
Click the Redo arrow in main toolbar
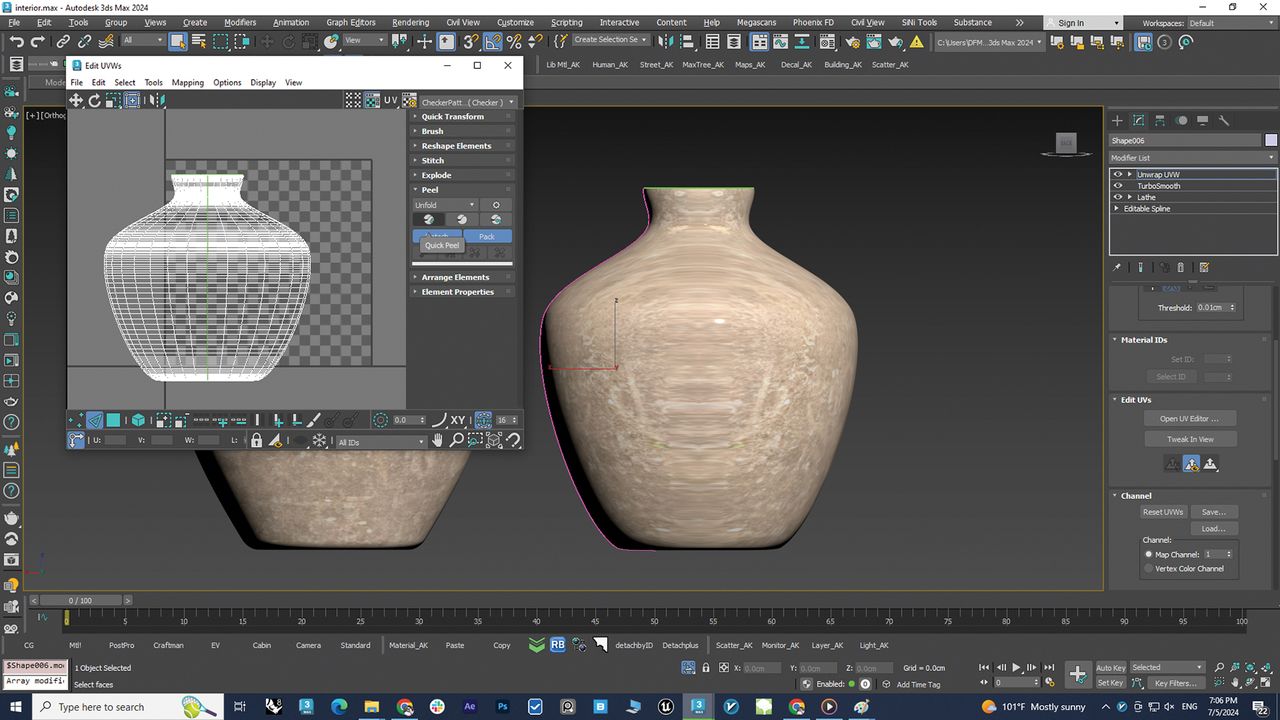pyautogui.click(x=38, y=41)
